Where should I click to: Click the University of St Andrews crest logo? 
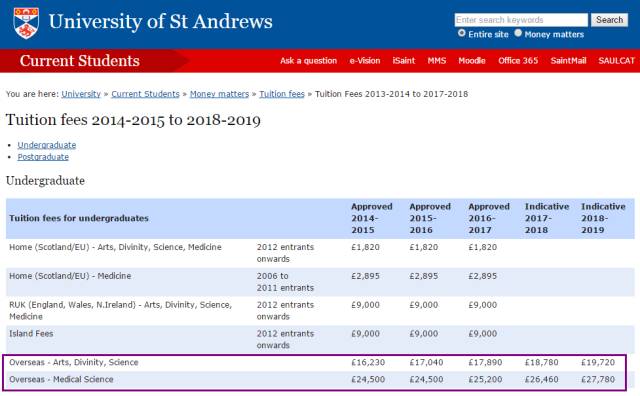point(26,23)
